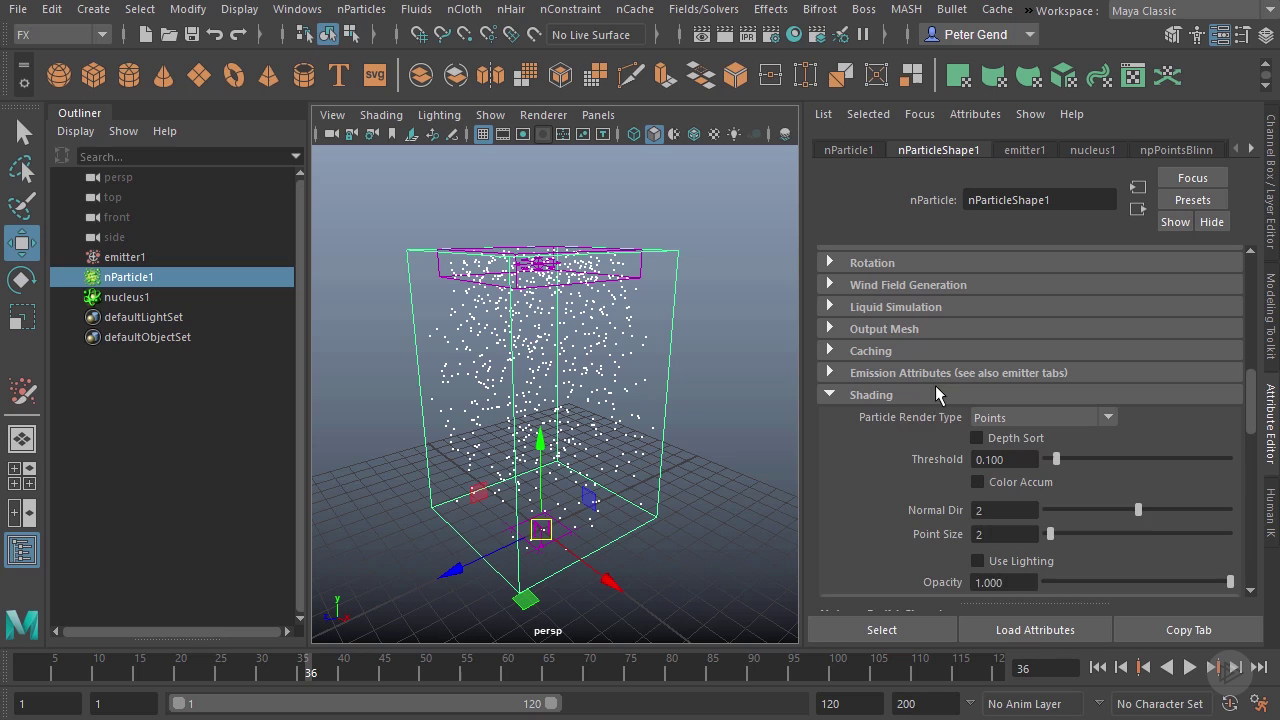This screenshot has width=1280, height=720.
Task: Activate the Move tool in toolbox
Action: (x=22, y=243)
